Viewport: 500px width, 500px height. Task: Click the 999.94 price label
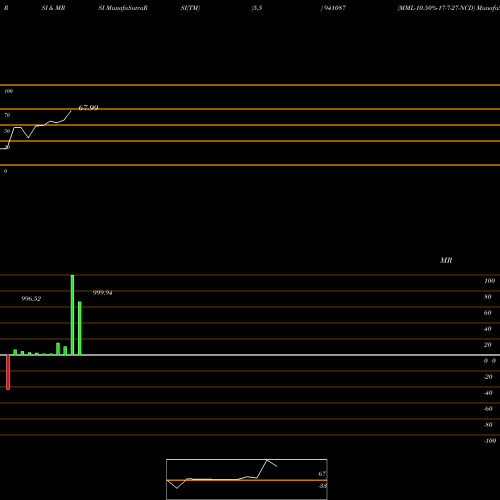click(103, 293)
